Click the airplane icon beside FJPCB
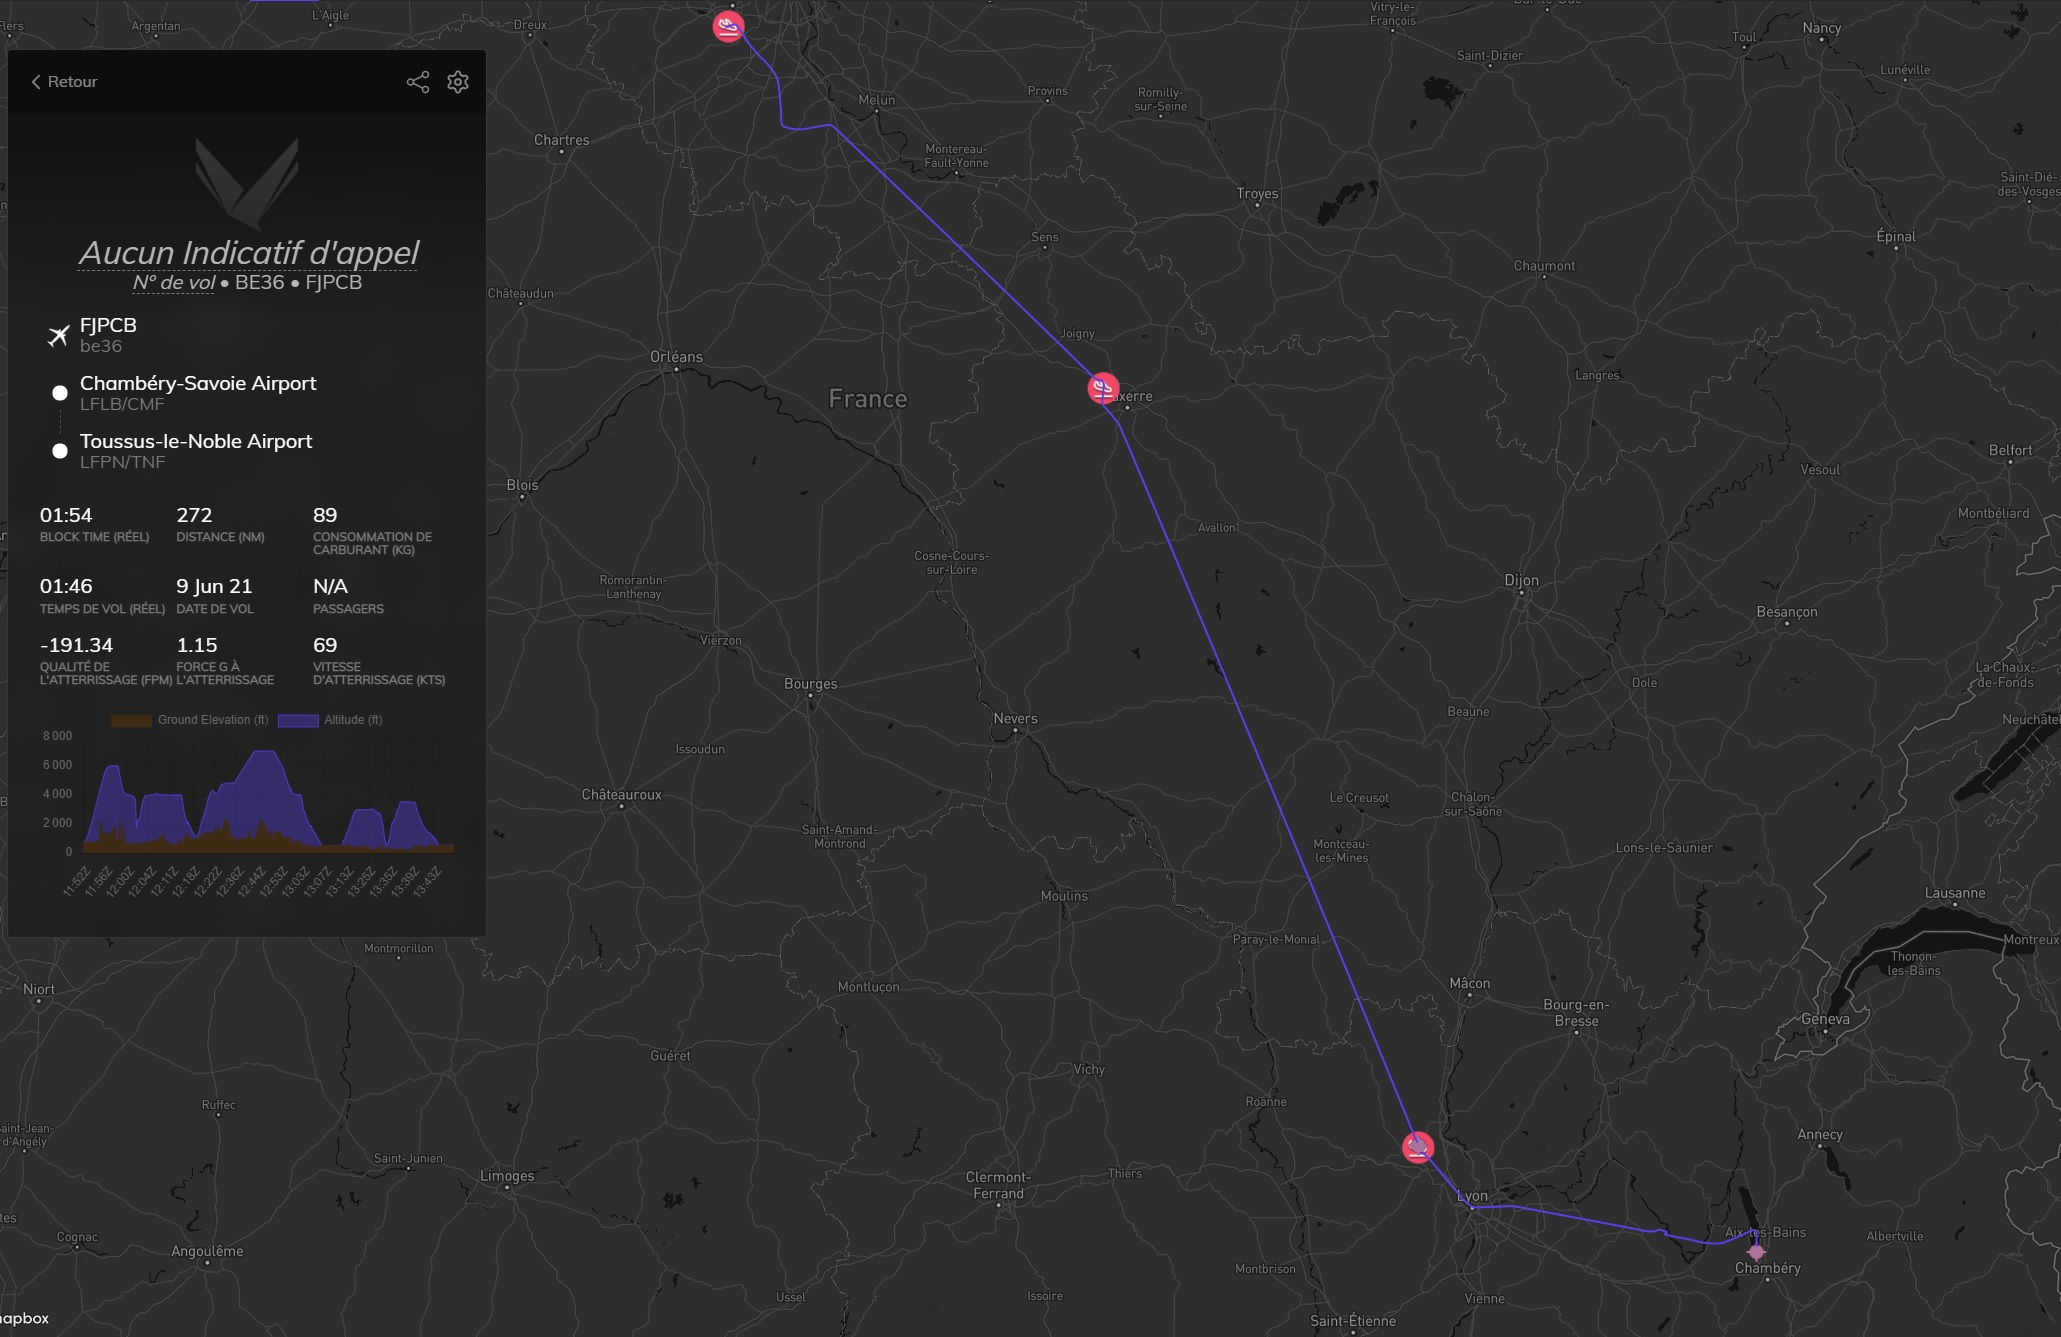The image size is (2061, 1337). coord(59,335)
